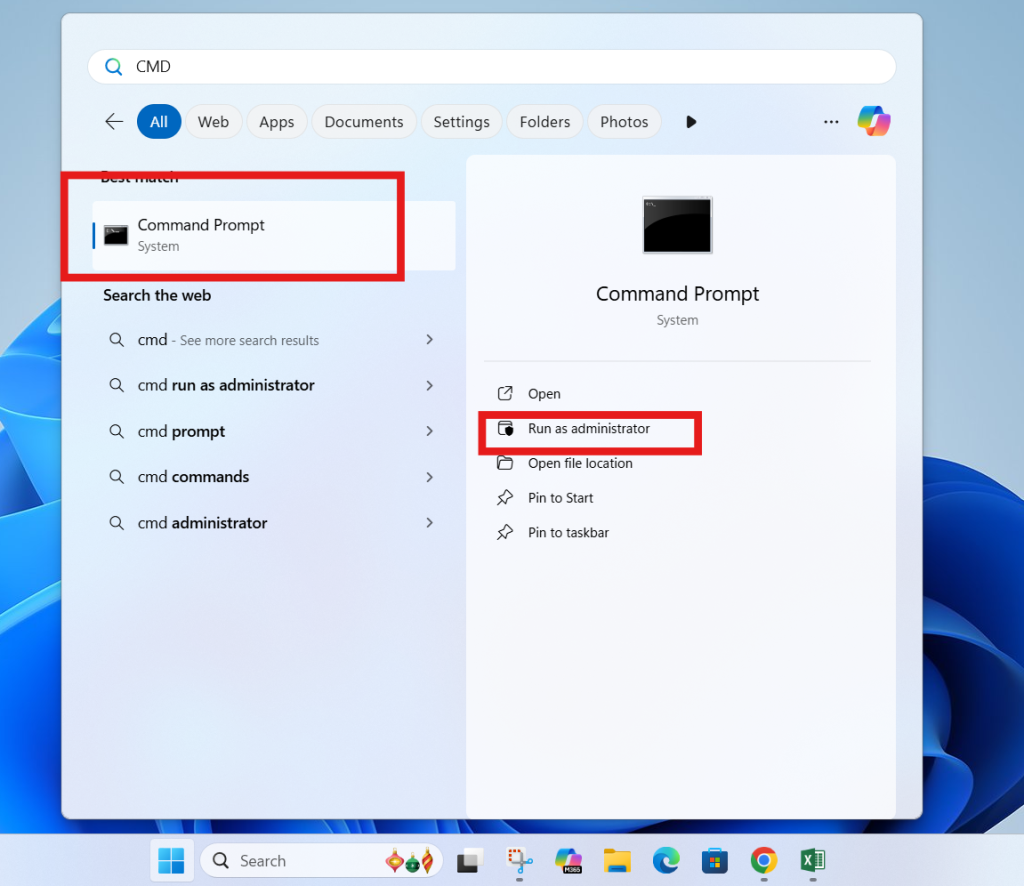Viewport: 1024px width, 886px height.
Task: Launch Snipping Tool from the taskbar
Action: 519,860
